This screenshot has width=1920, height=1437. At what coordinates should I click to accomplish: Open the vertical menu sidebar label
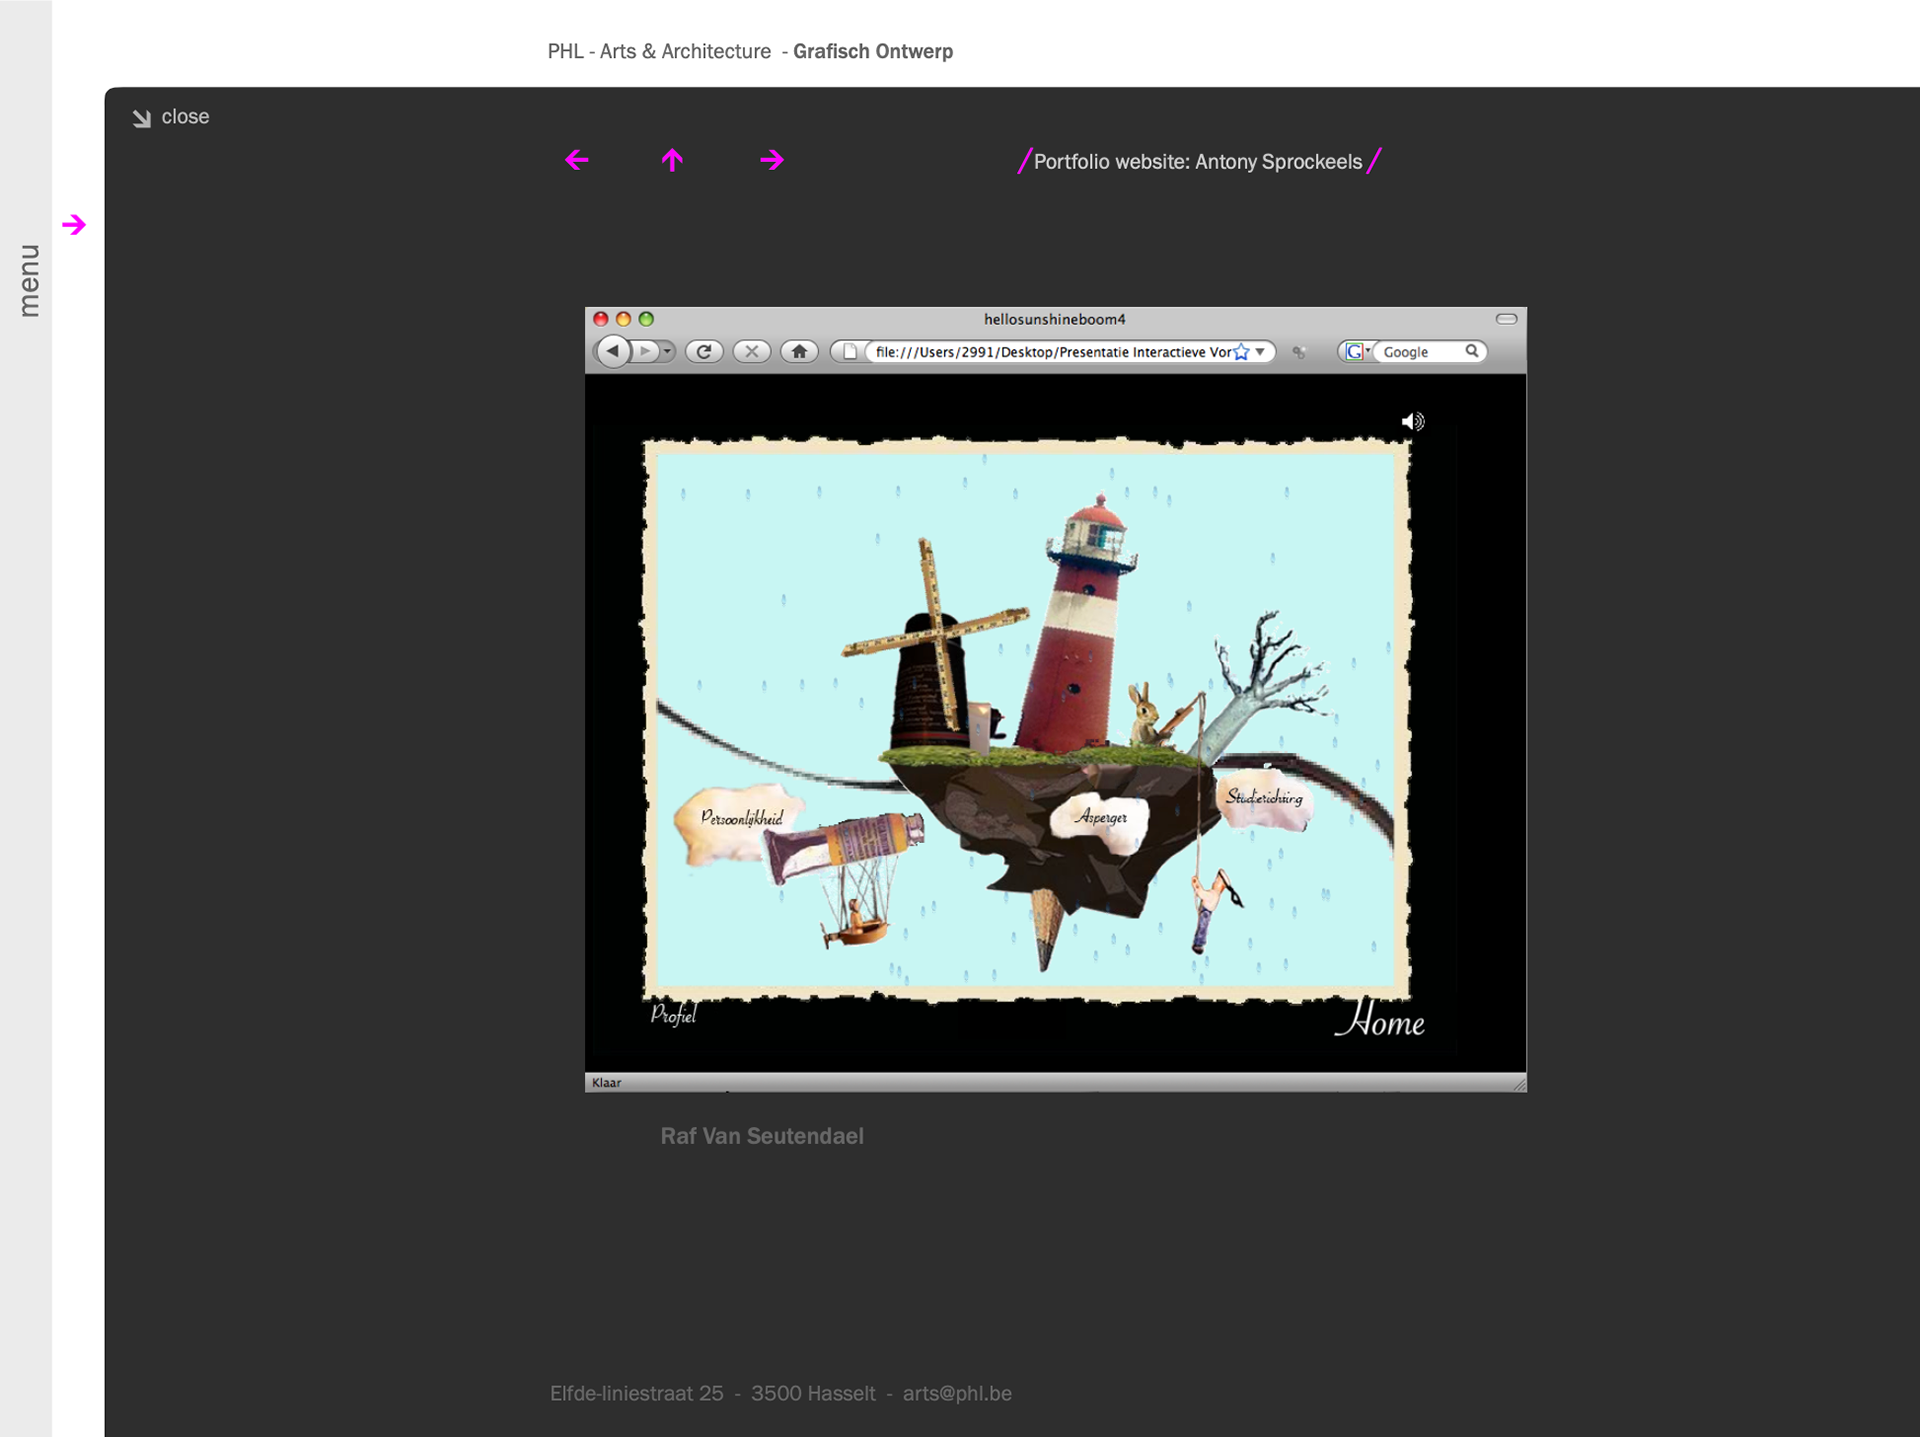[29, 281]
